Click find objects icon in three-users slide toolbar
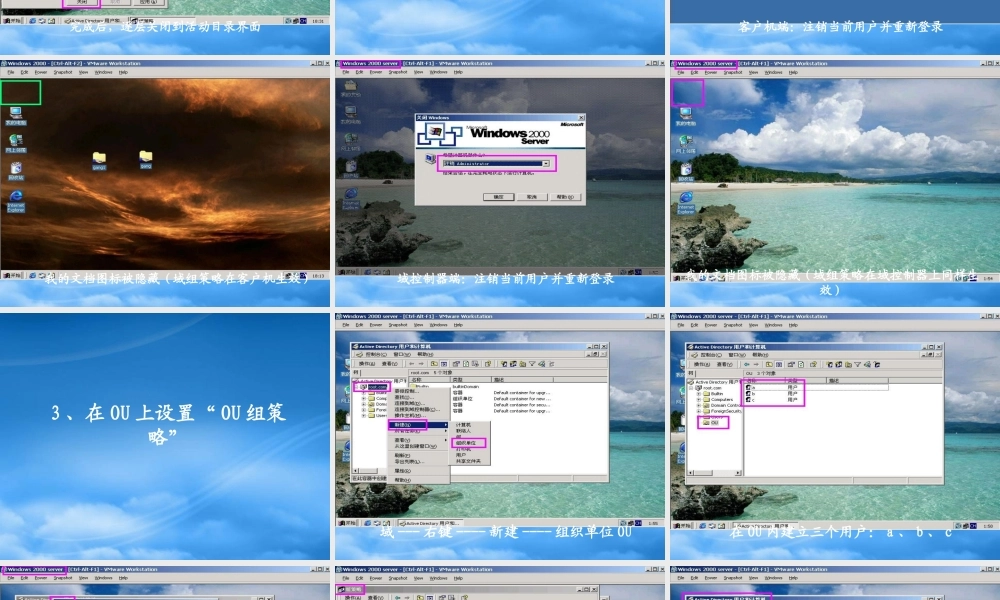 867,365
